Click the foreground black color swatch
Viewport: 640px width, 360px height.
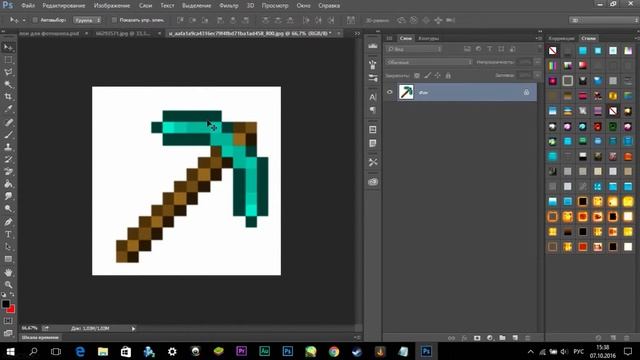5,304
